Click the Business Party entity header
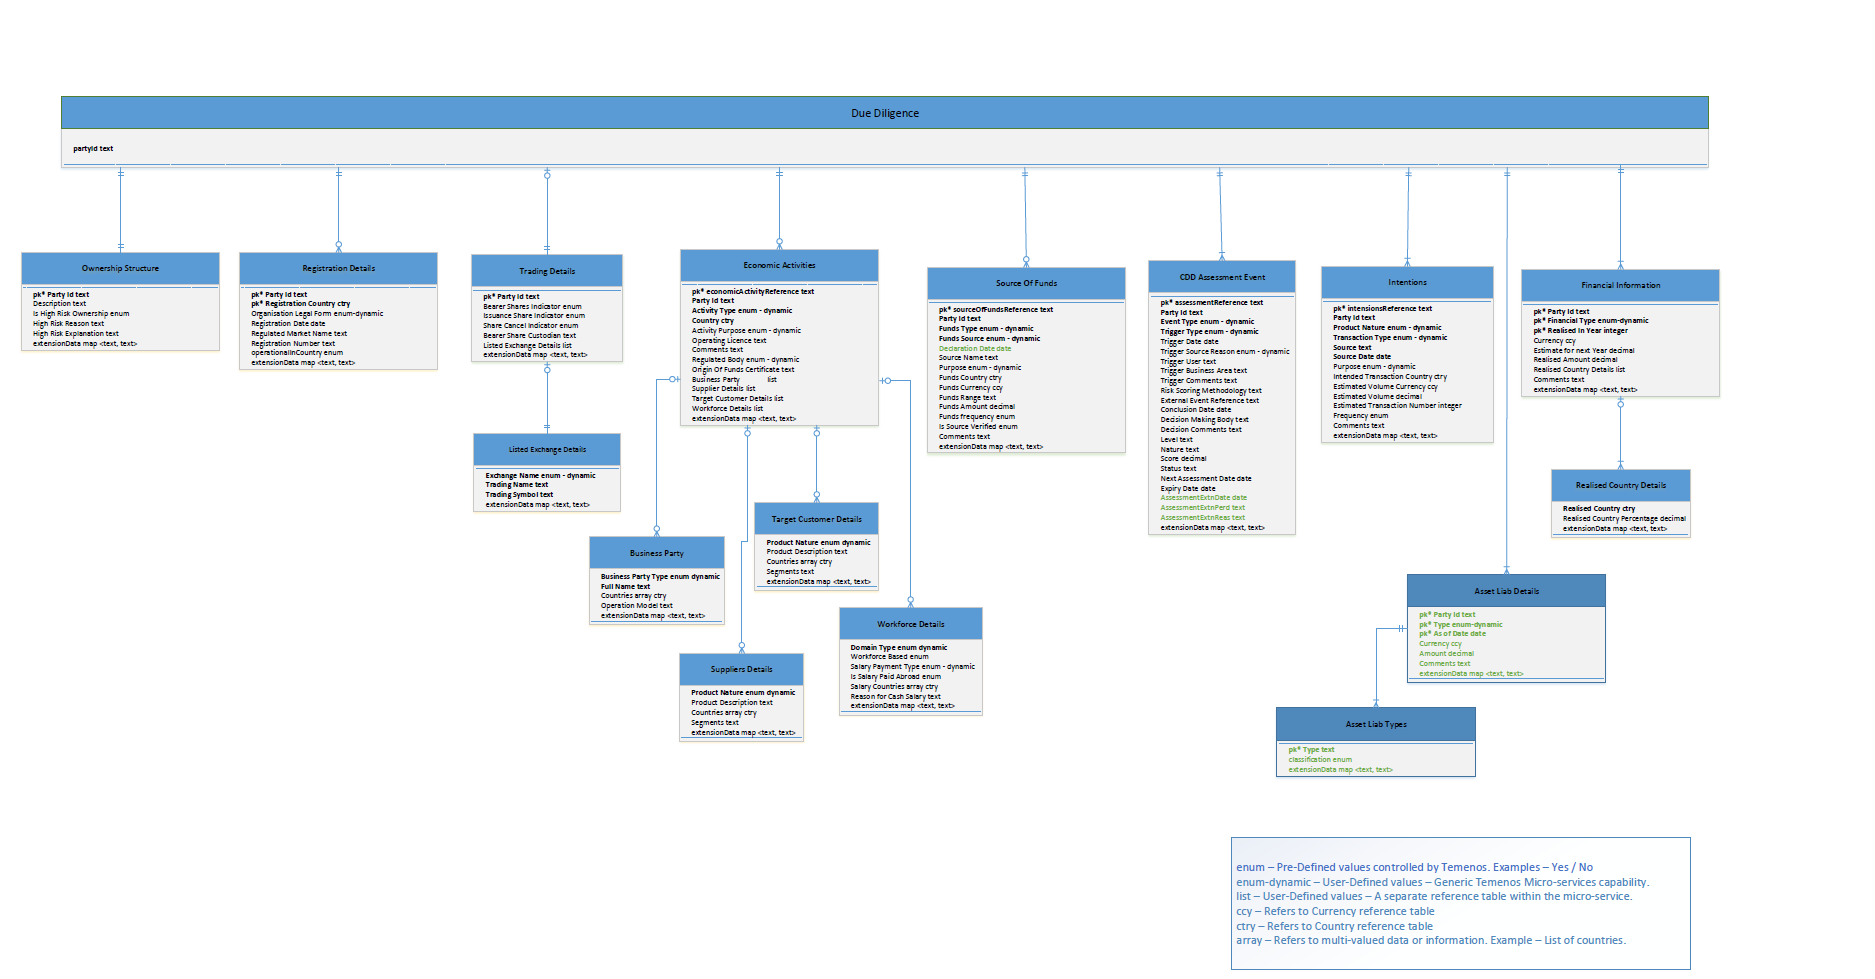The image size is (1875, 979). click(657, 553)
